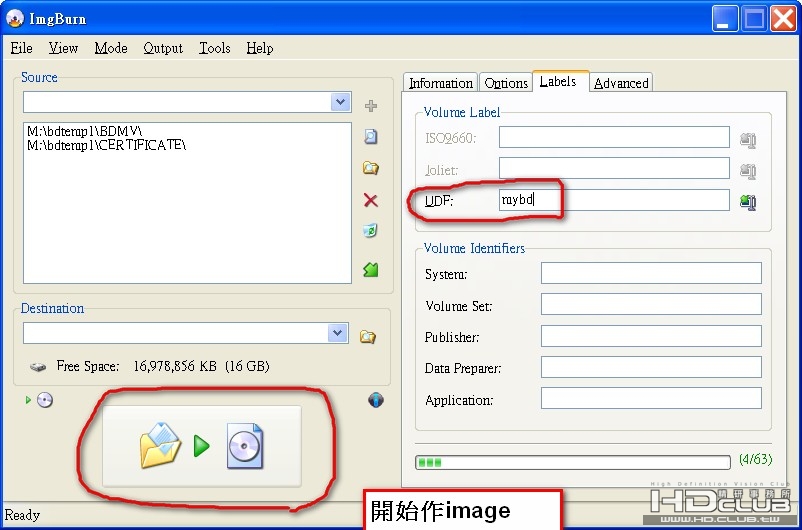The image size is (802, 530).
Task: Browse for a file icon
Action: coord(371,137)
